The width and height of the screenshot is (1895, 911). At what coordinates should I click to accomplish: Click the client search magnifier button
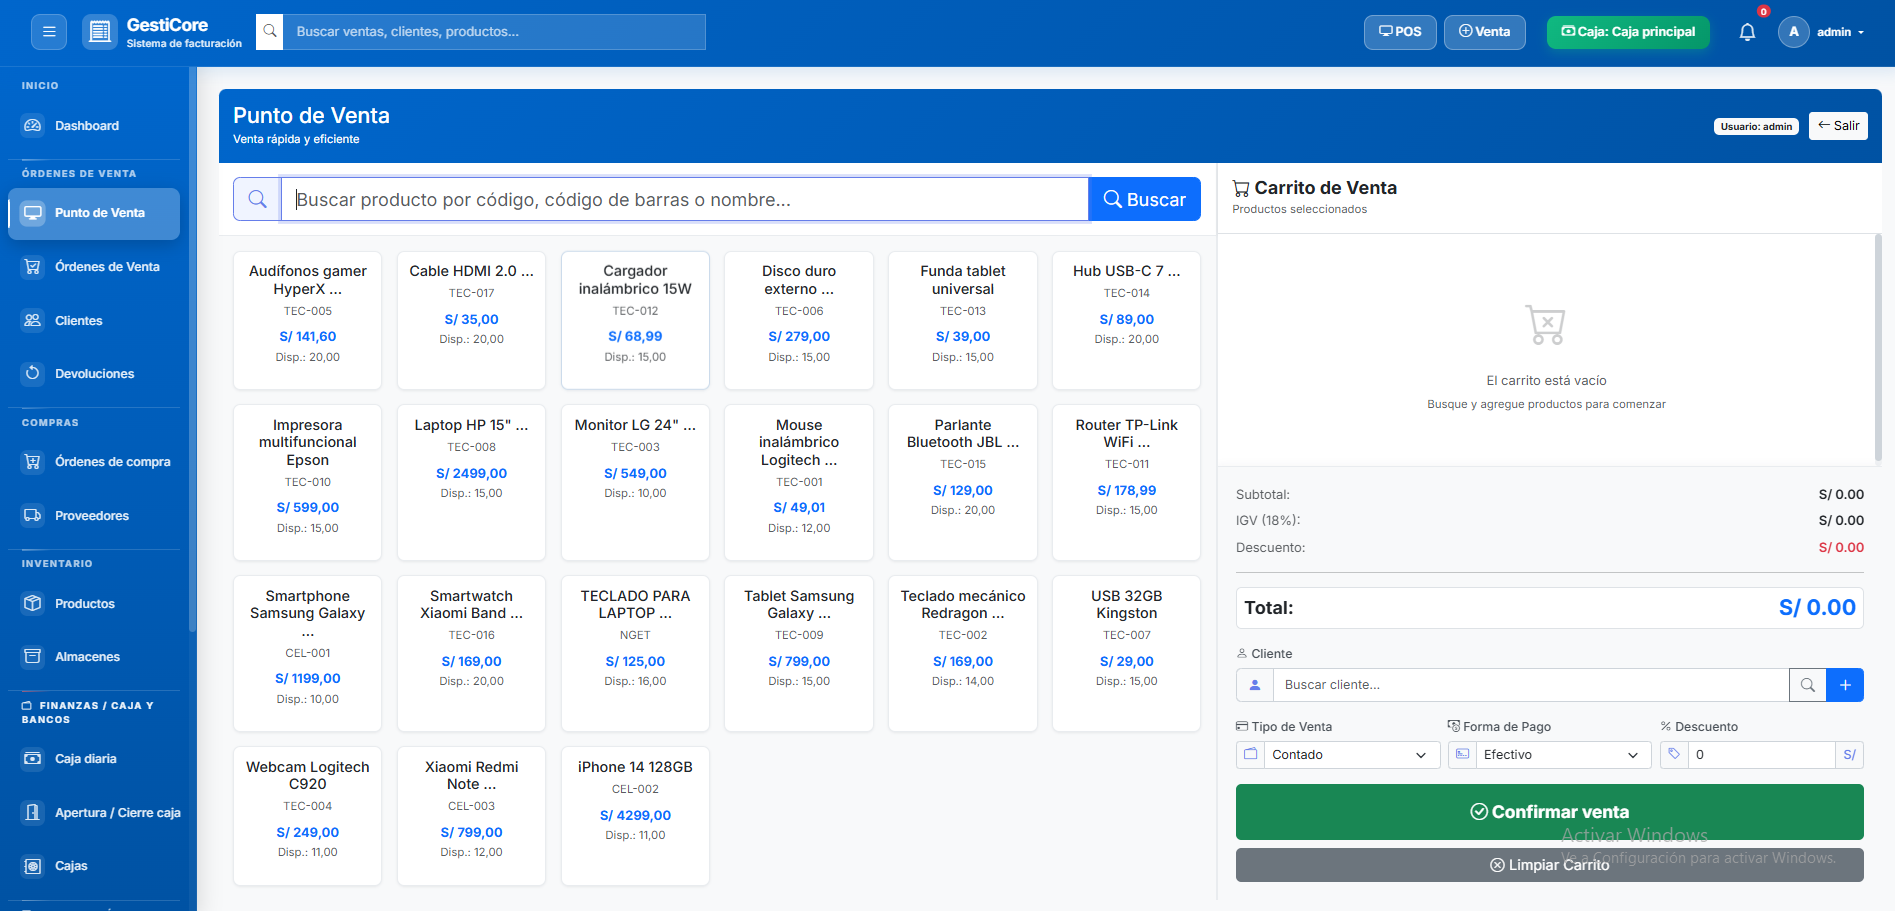(1807, 685)
